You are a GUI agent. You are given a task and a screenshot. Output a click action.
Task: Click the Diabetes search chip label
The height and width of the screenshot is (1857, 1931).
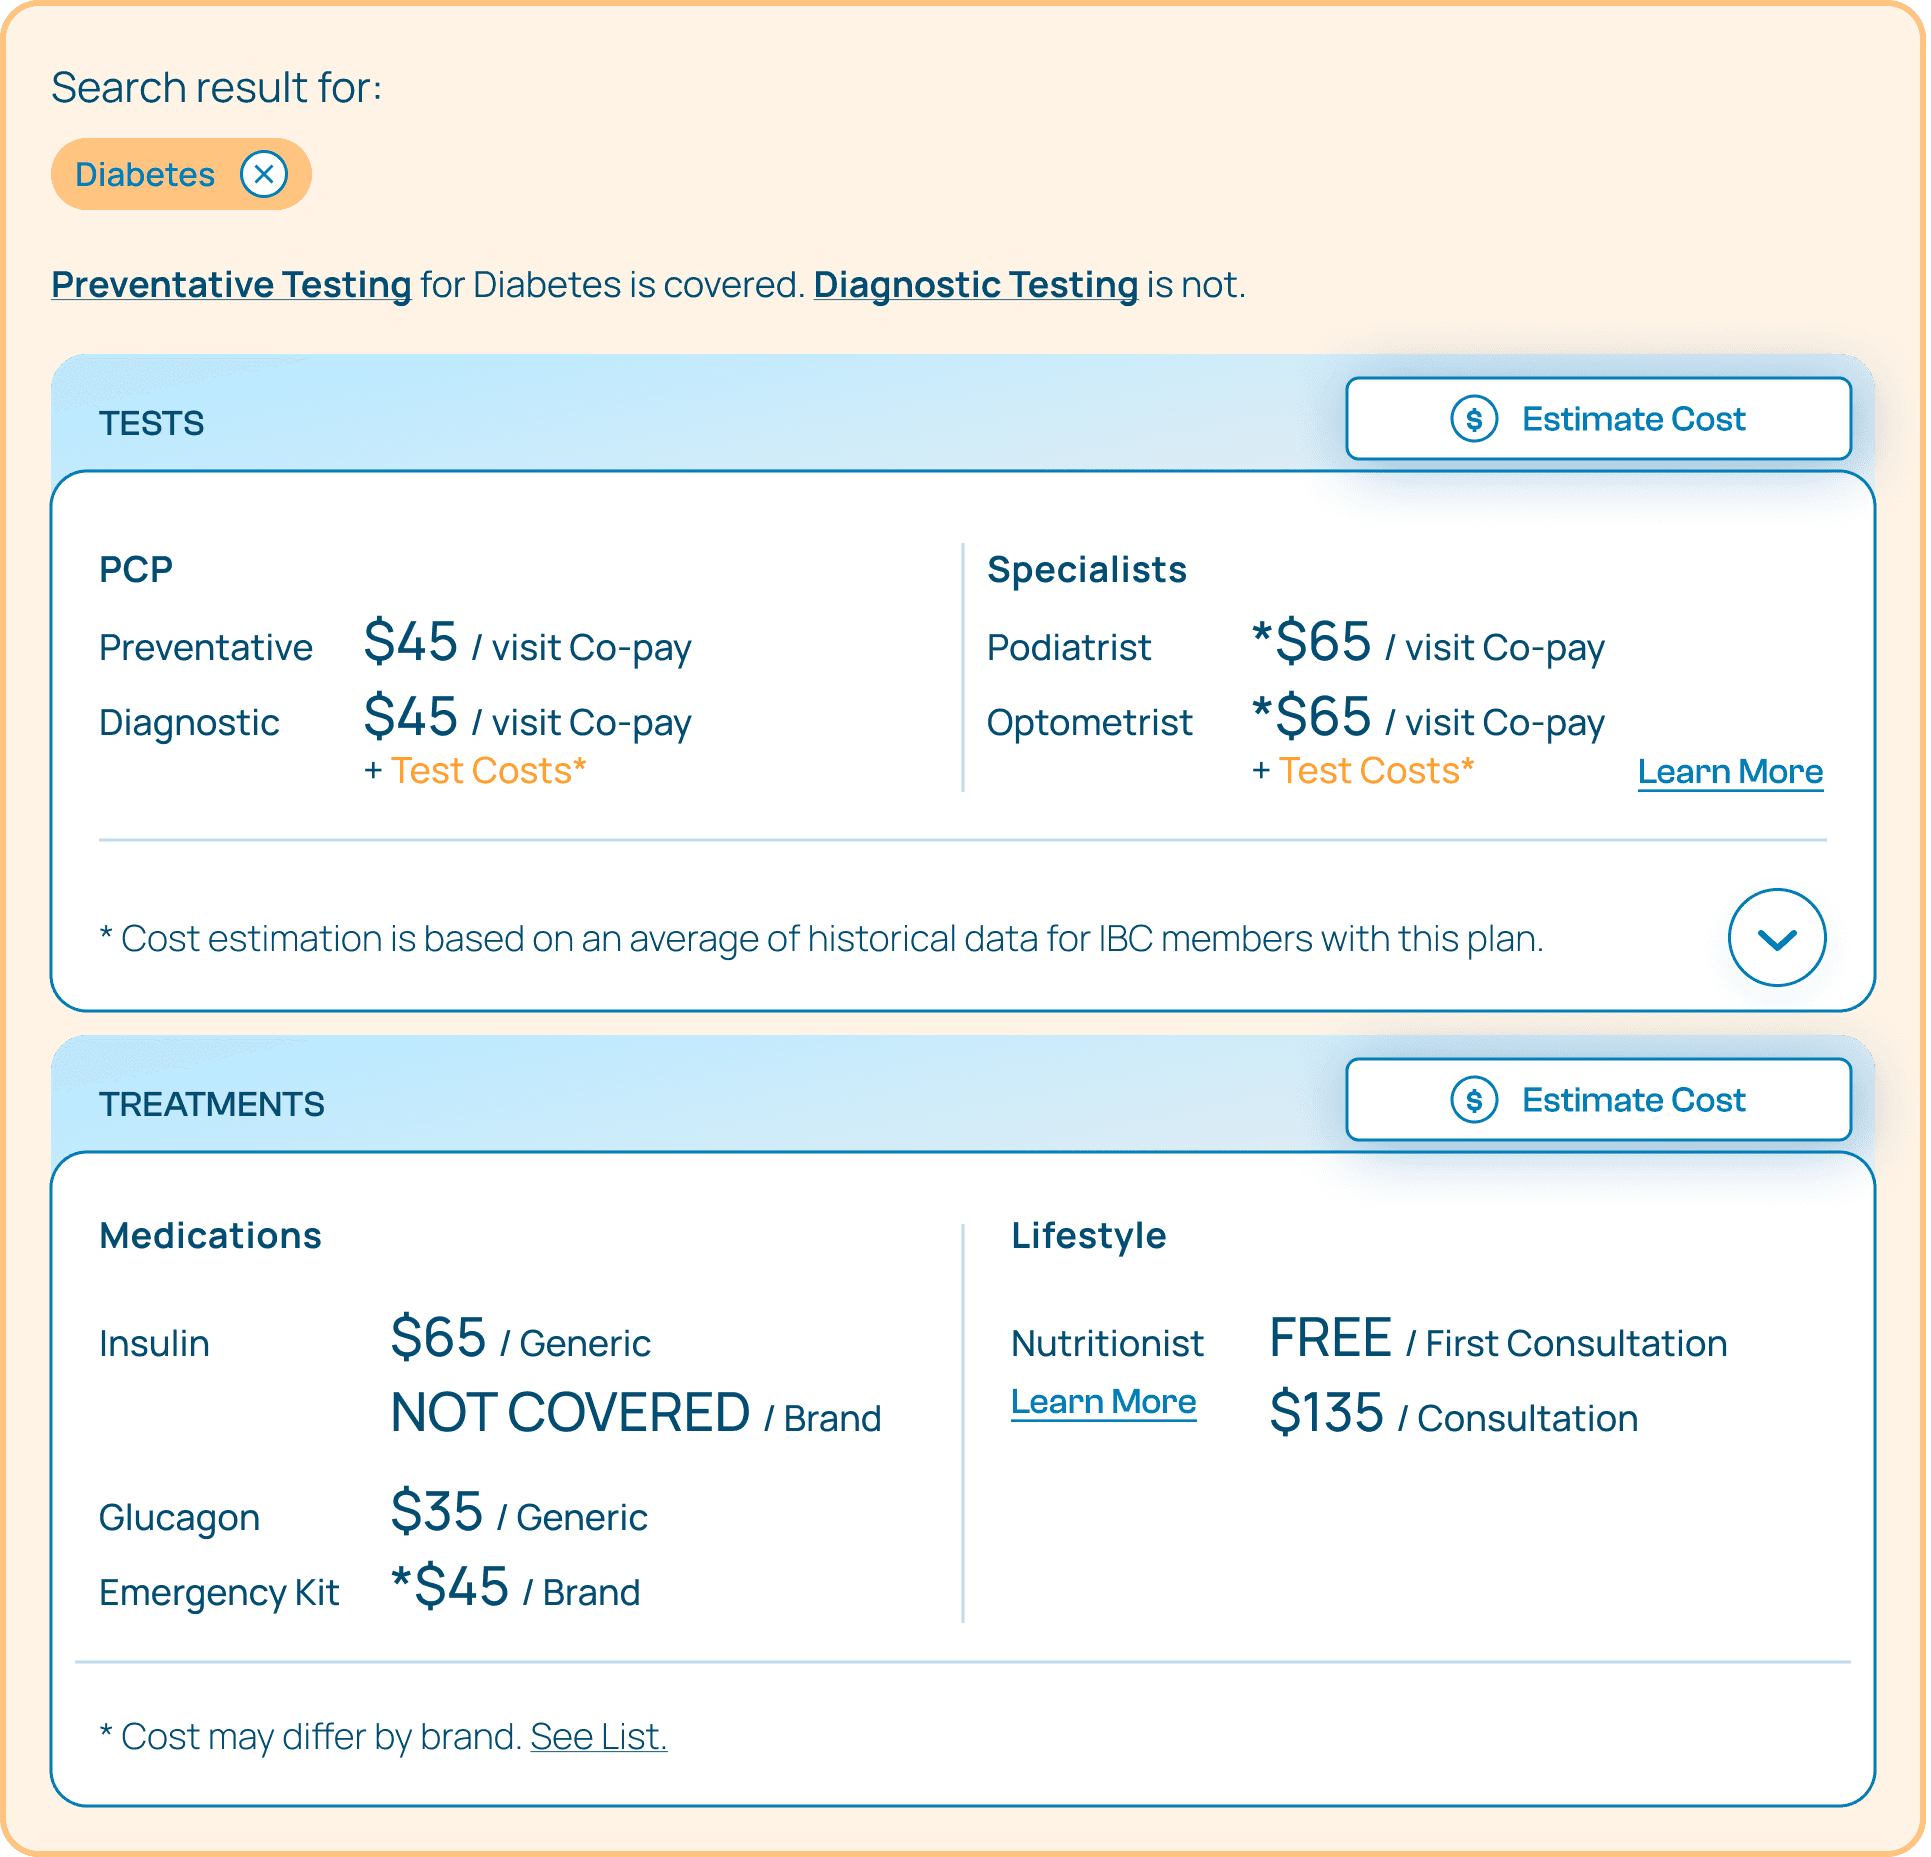point(145,175)
